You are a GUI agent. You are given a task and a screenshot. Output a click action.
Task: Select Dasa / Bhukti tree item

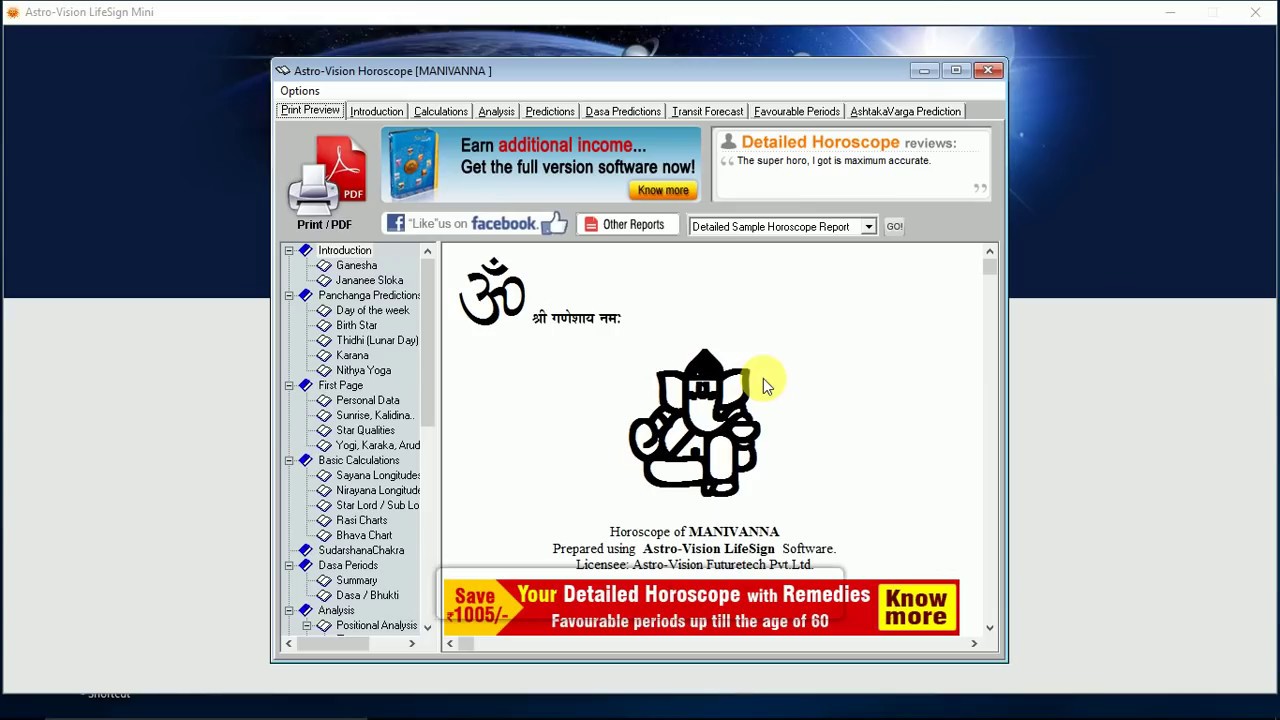point(367,596)
